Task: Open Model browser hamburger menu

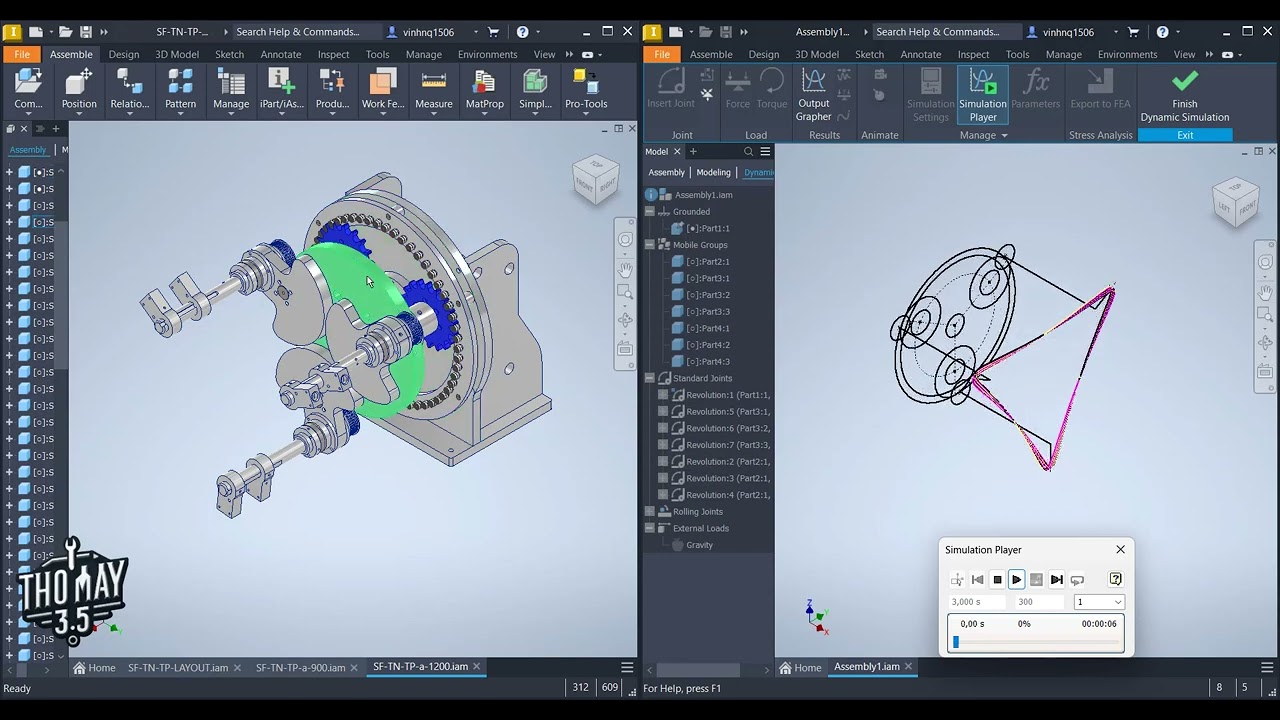Action: (x=765, y=152)
